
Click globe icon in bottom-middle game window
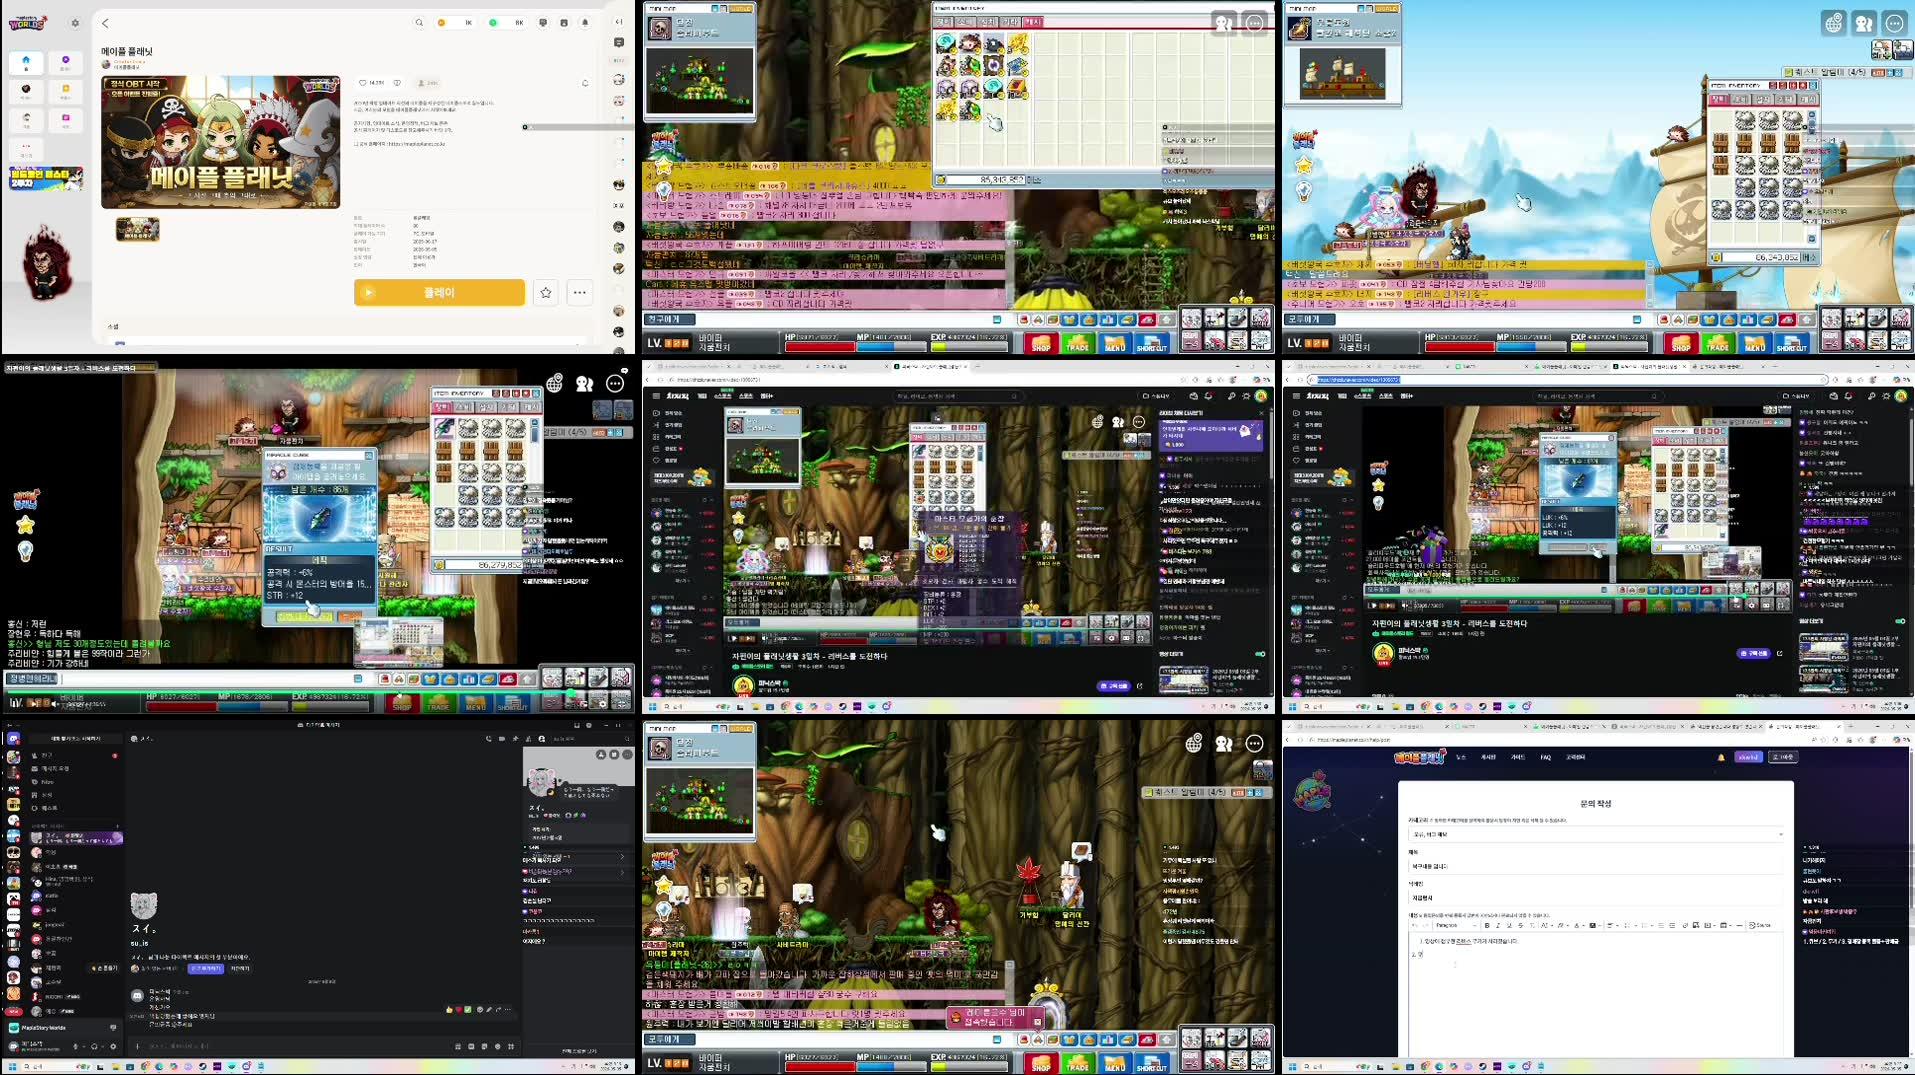[1194, 743]
